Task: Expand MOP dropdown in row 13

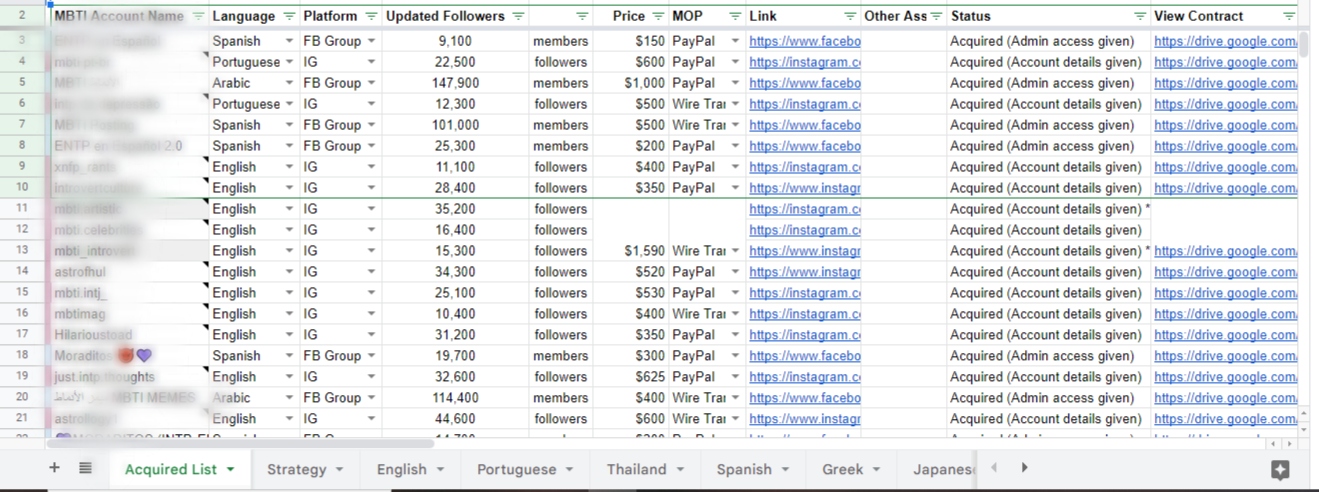Action: click(x=735, y=252)
